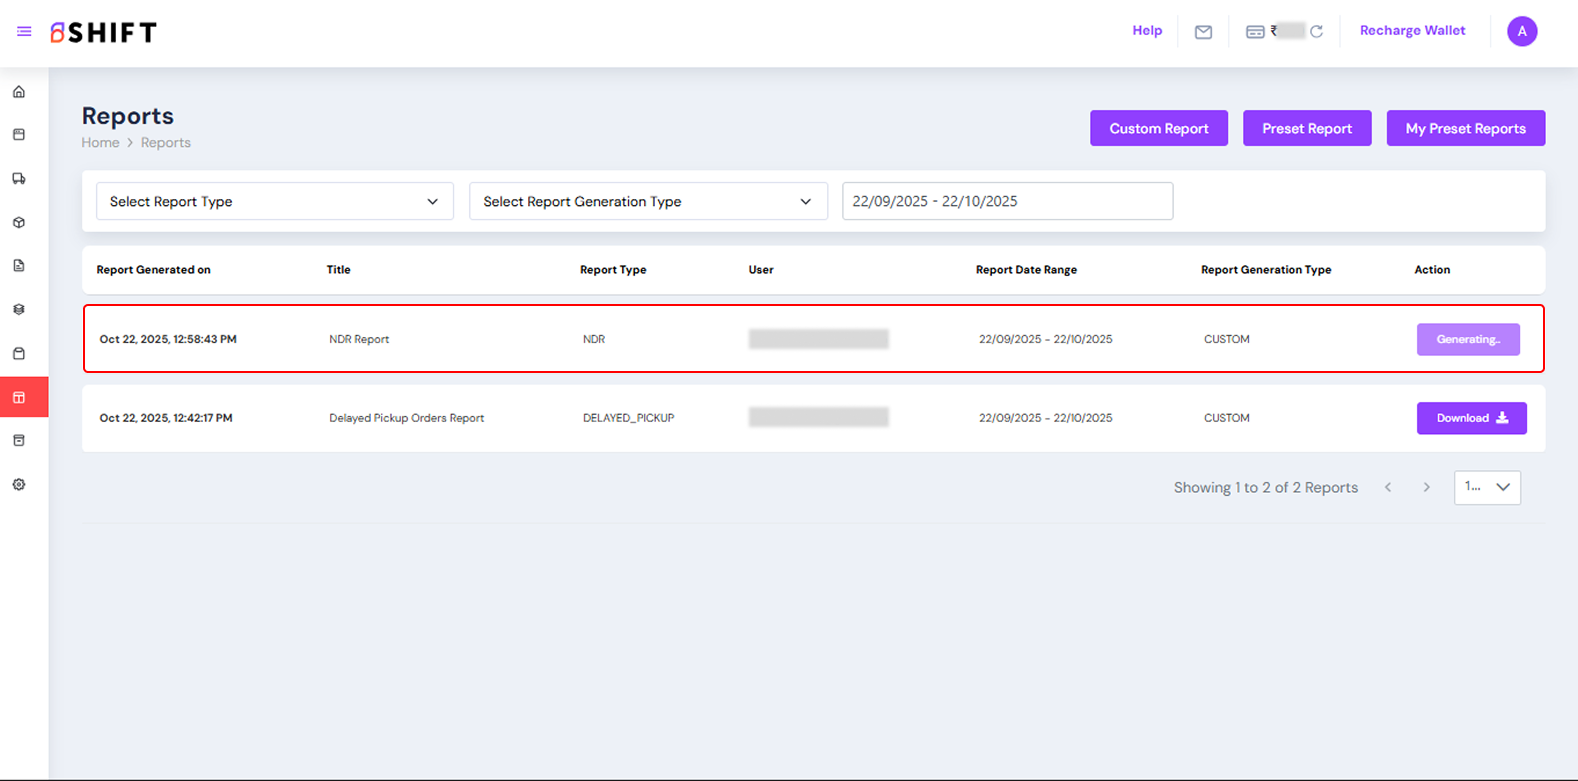The width and height of the screenshot is (1578, 781).
Task: Go to next page of reports
Action: 1426,488
